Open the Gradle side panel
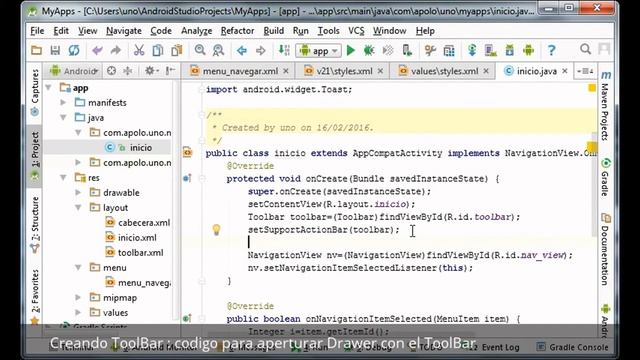The width and height of the screenshot is (640, 360). point(605,178)
